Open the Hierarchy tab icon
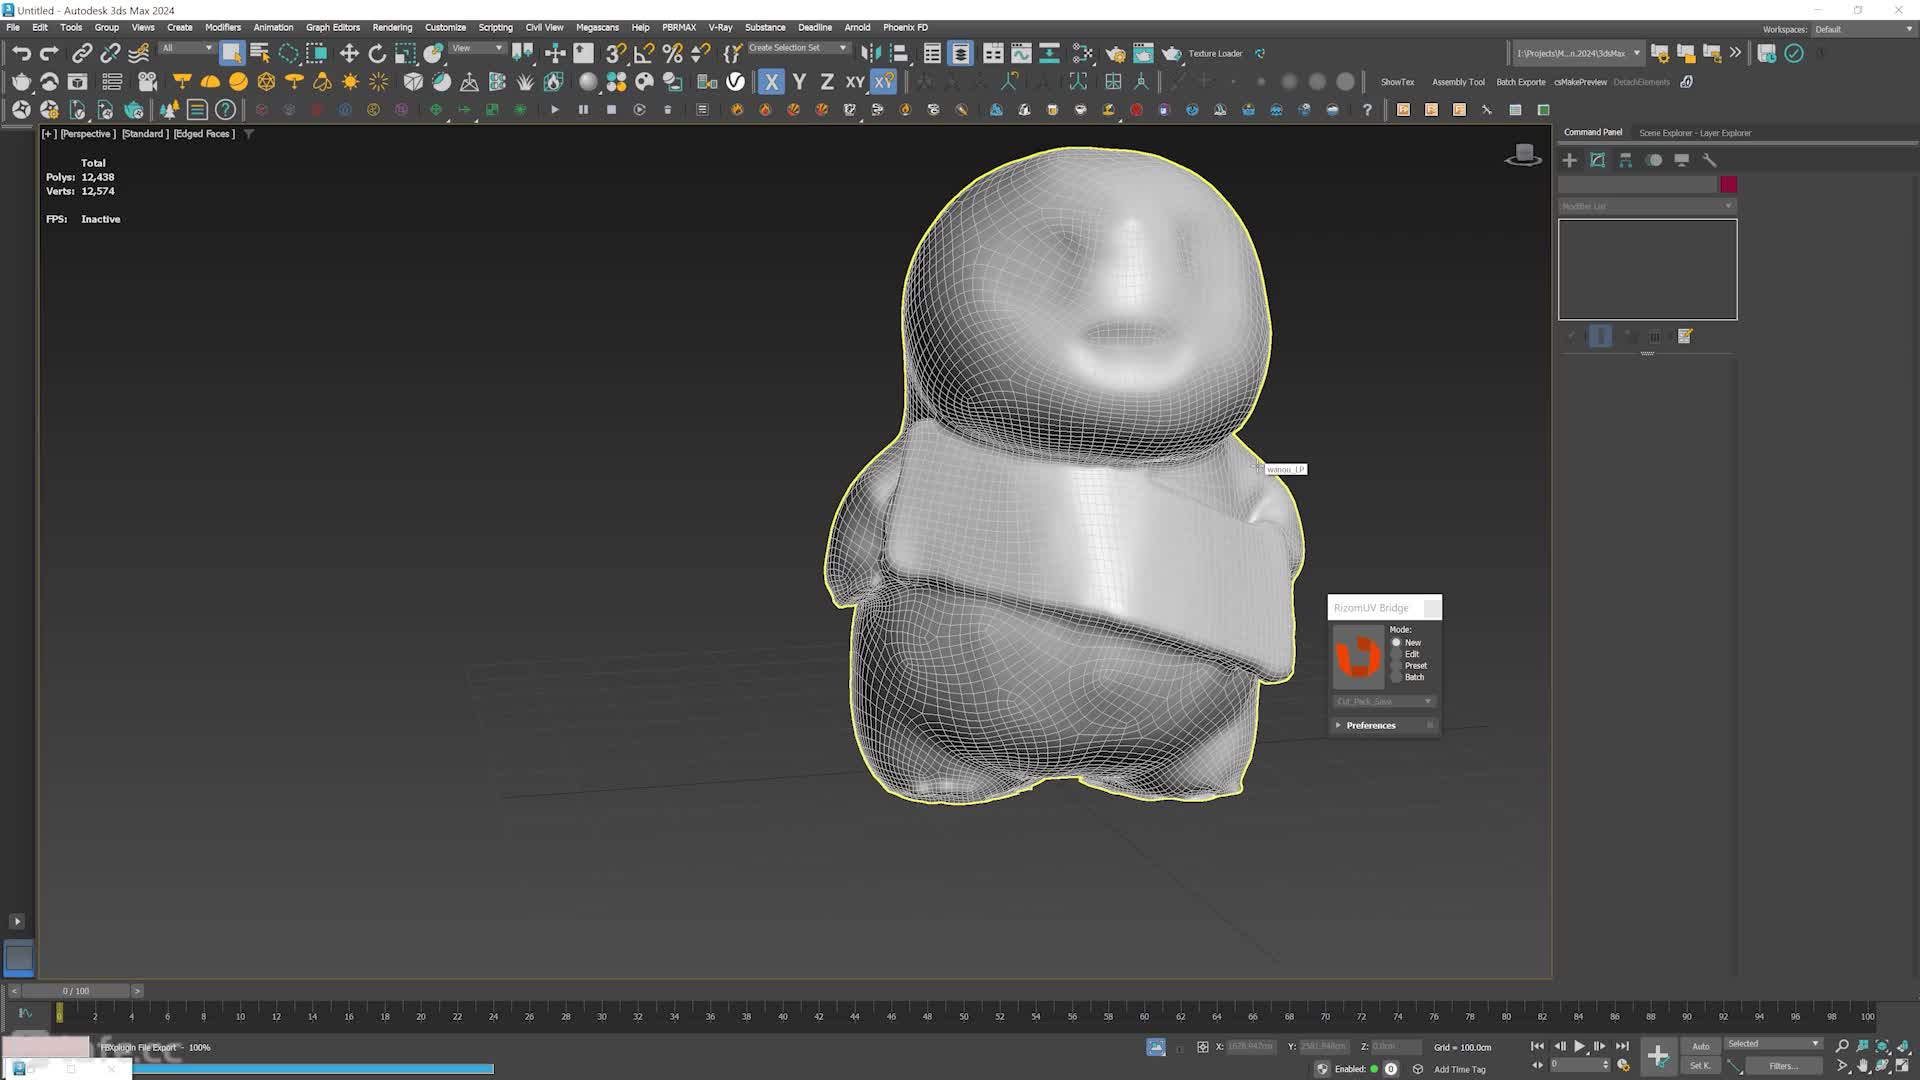The image size is (1920, 1080). point(1625,160)
